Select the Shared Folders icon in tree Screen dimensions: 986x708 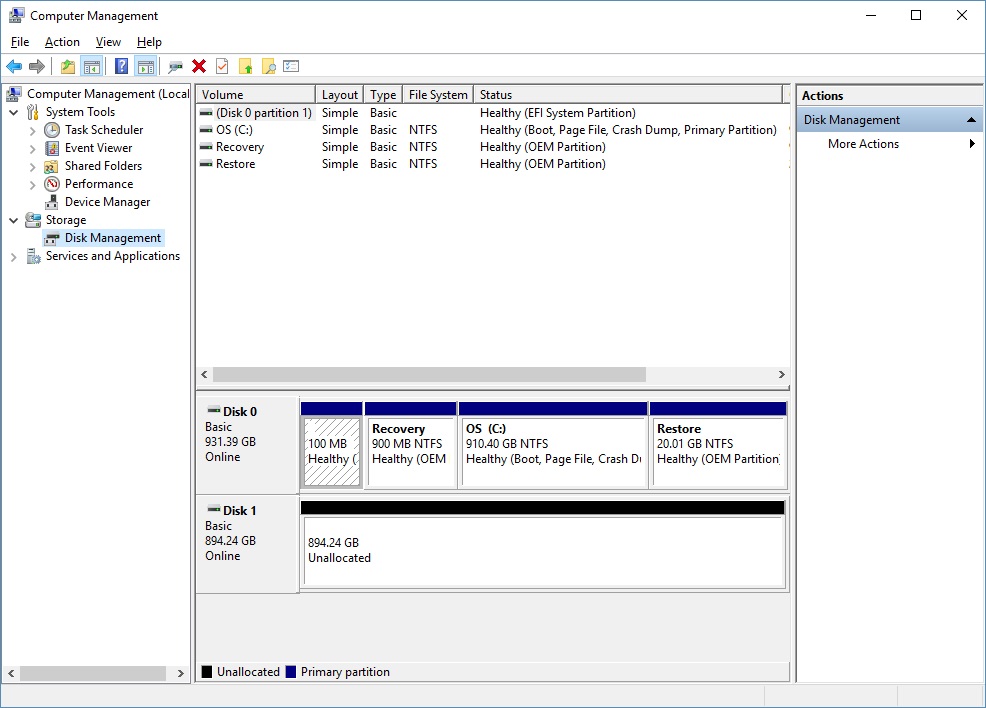coord(52,167)
